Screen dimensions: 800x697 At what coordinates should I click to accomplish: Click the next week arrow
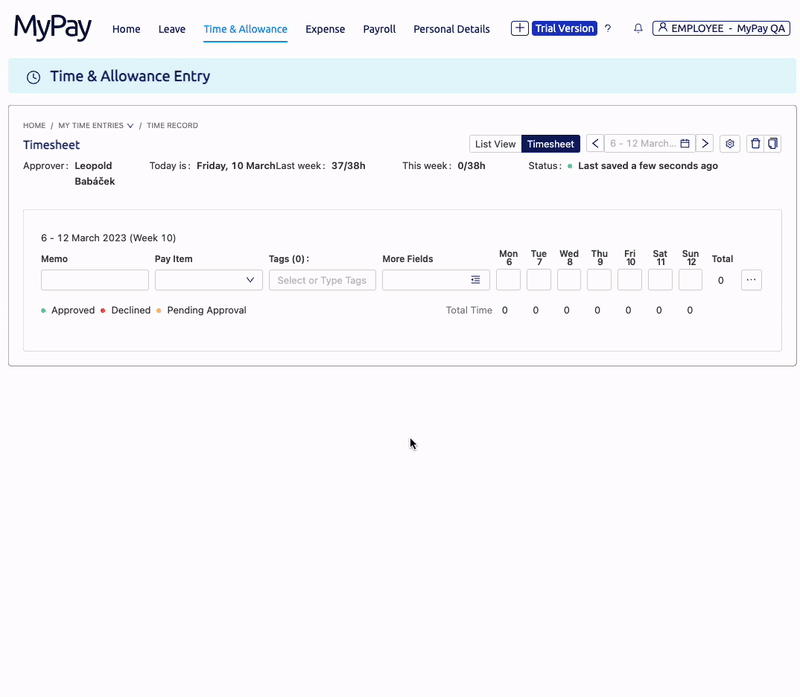tap(706, 143)
